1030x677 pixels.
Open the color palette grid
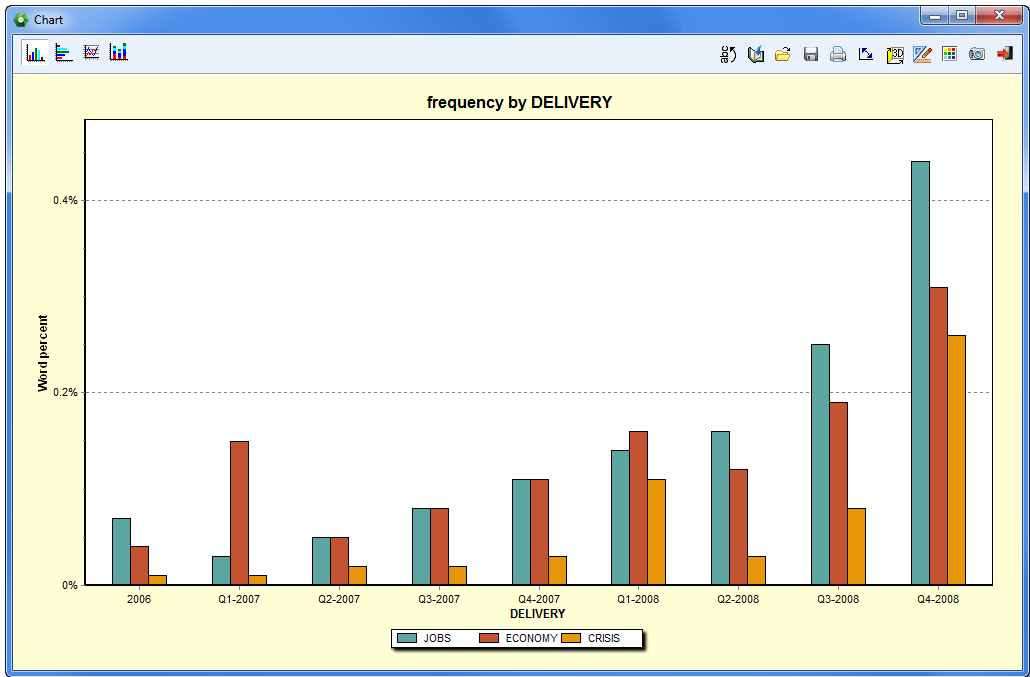pos(949,54)
